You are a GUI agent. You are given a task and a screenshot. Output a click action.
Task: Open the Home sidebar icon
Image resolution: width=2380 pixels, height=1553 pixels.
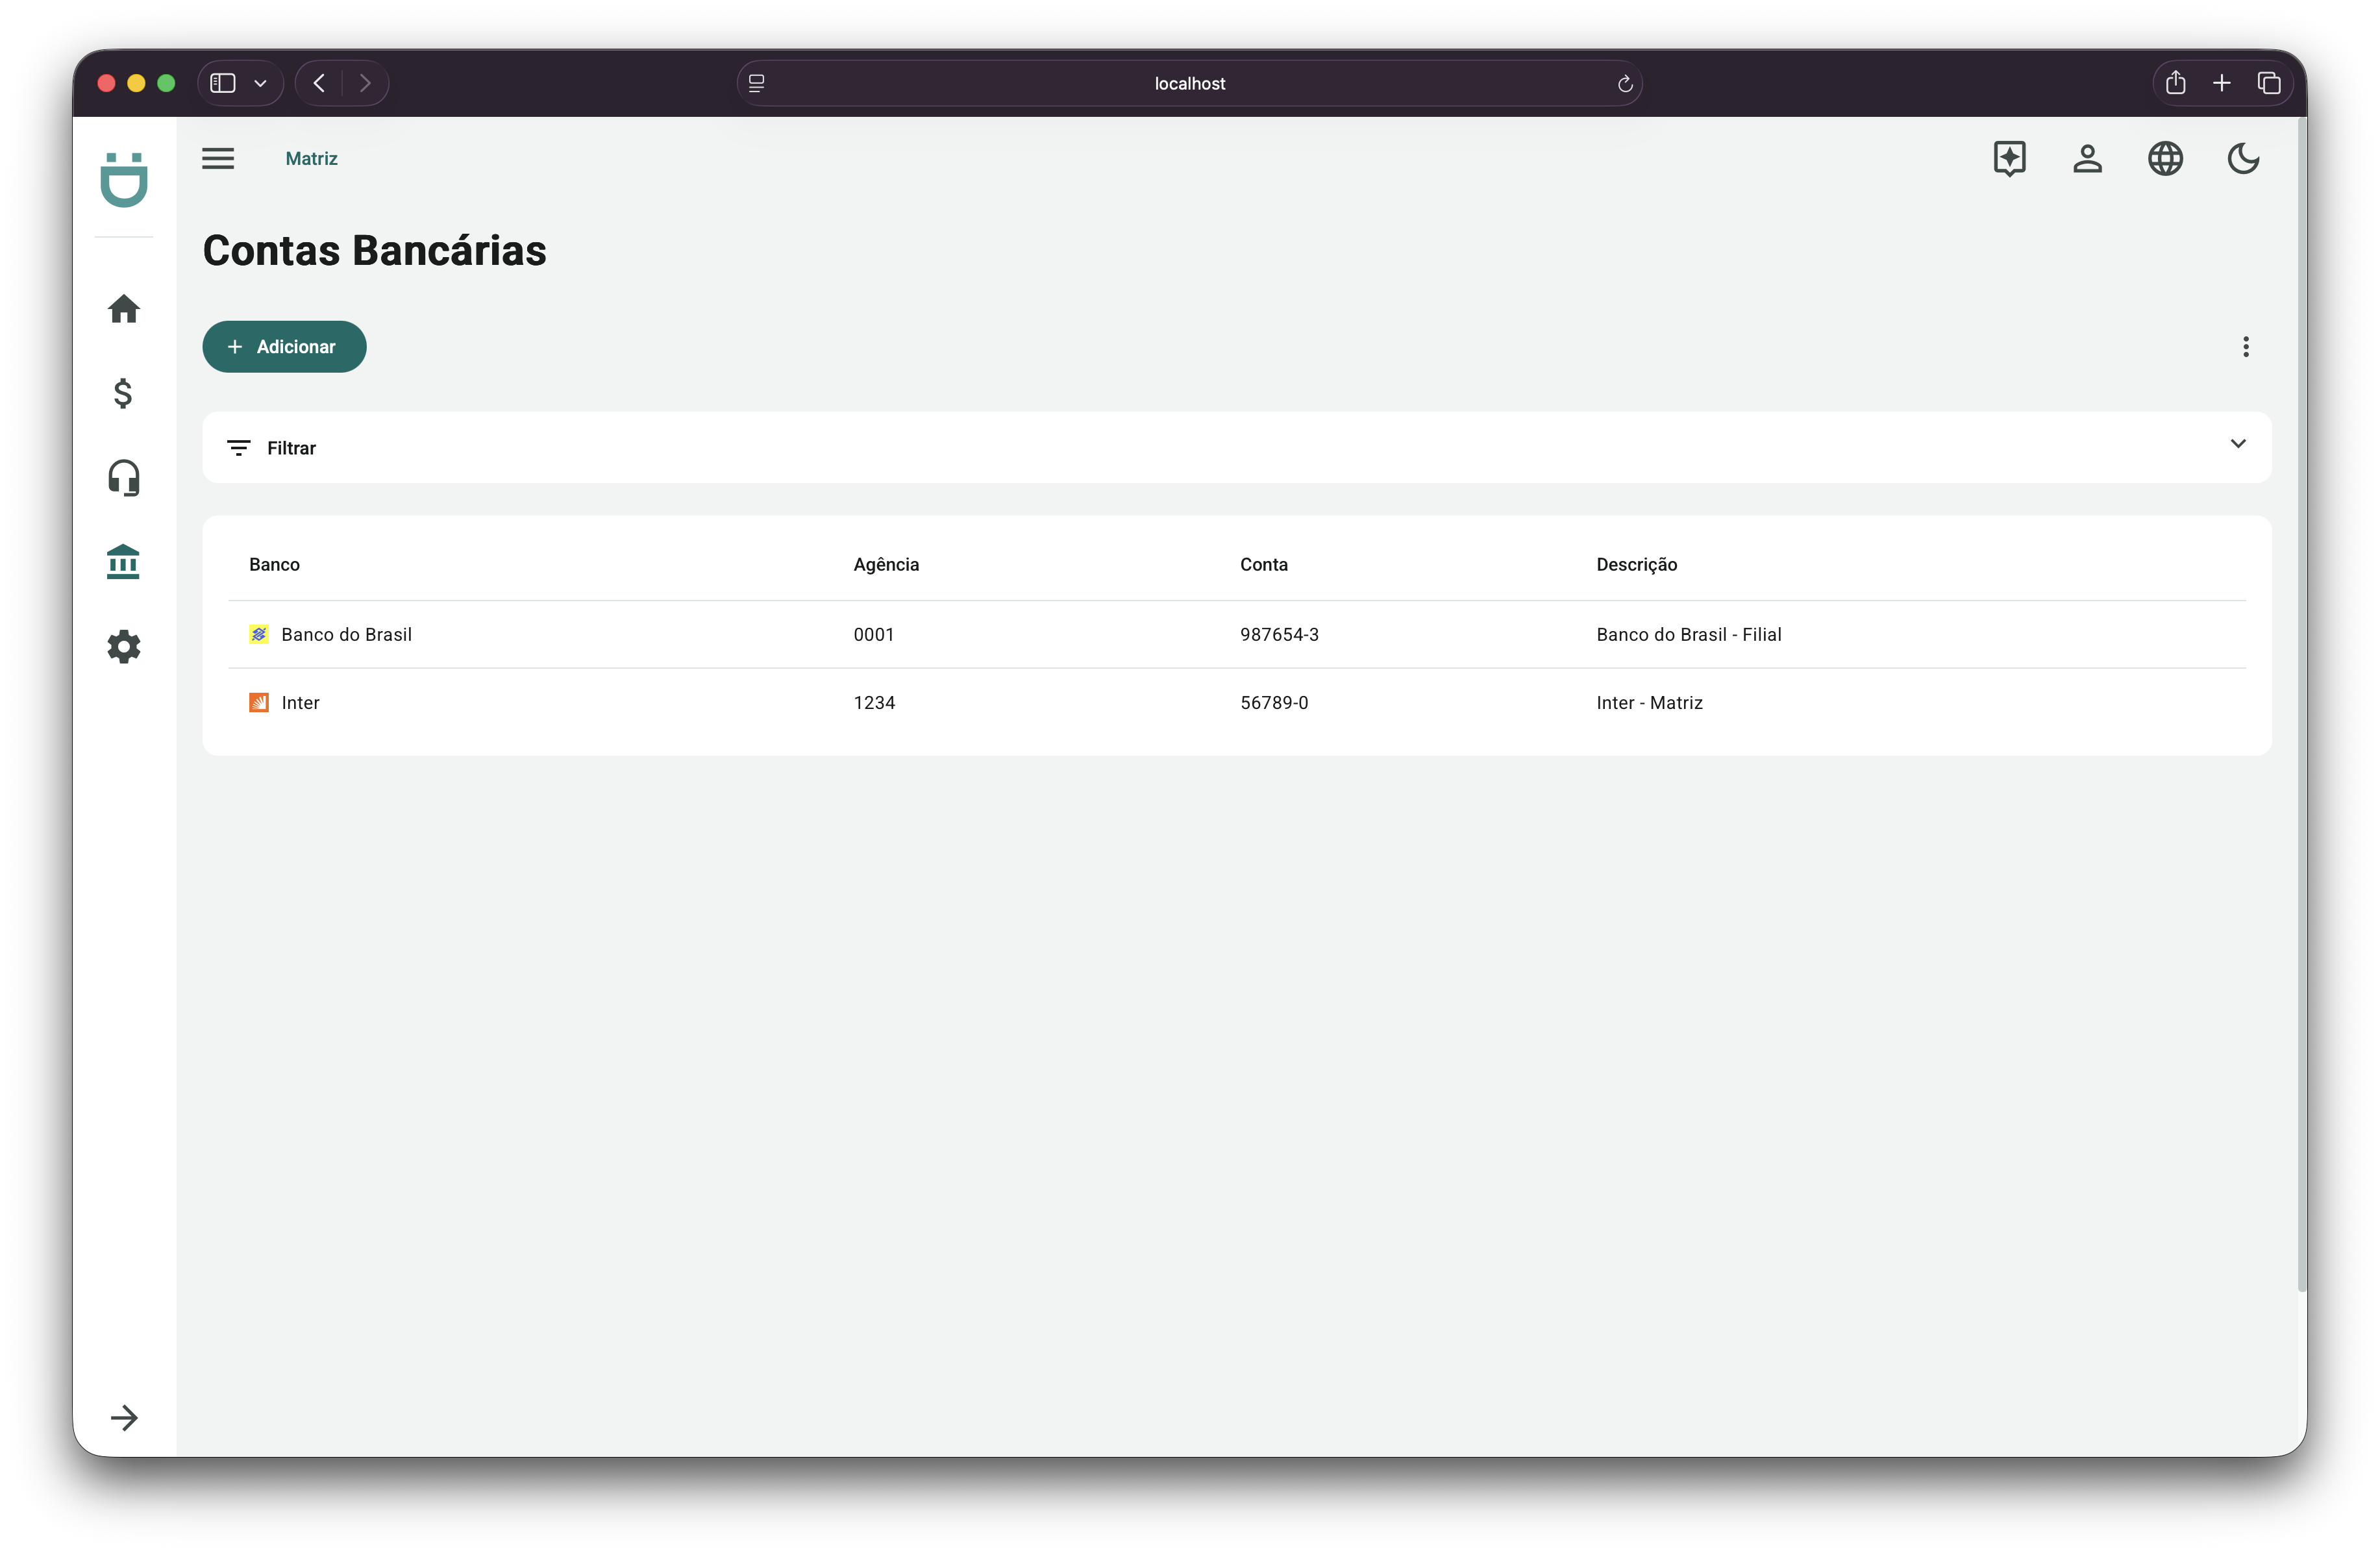coord(124,309)
